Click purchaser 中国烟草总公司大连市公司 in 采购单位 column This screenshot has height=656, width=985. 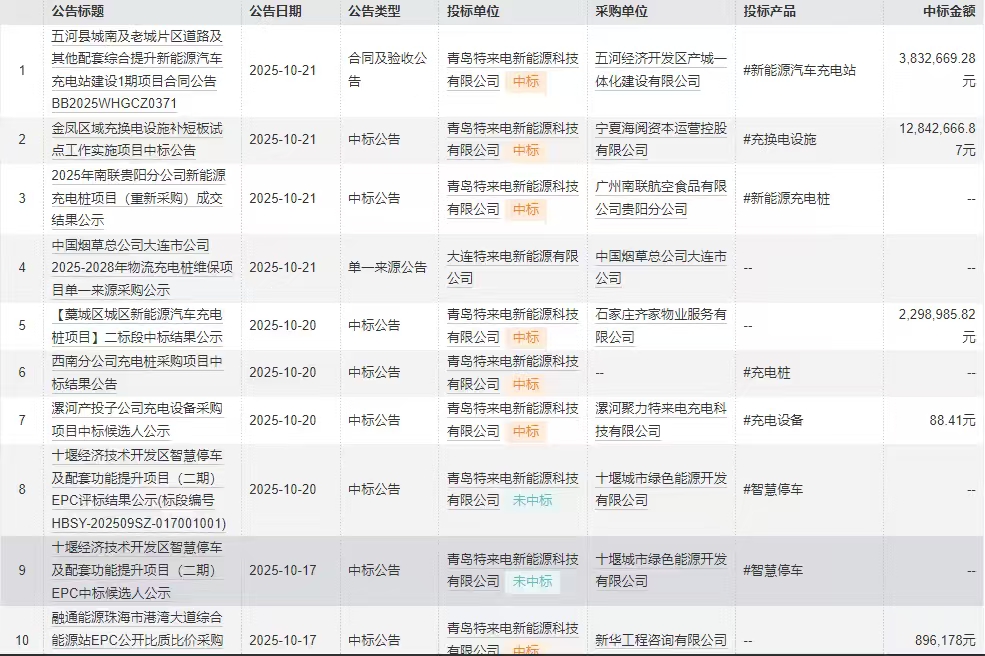[661, 267]
